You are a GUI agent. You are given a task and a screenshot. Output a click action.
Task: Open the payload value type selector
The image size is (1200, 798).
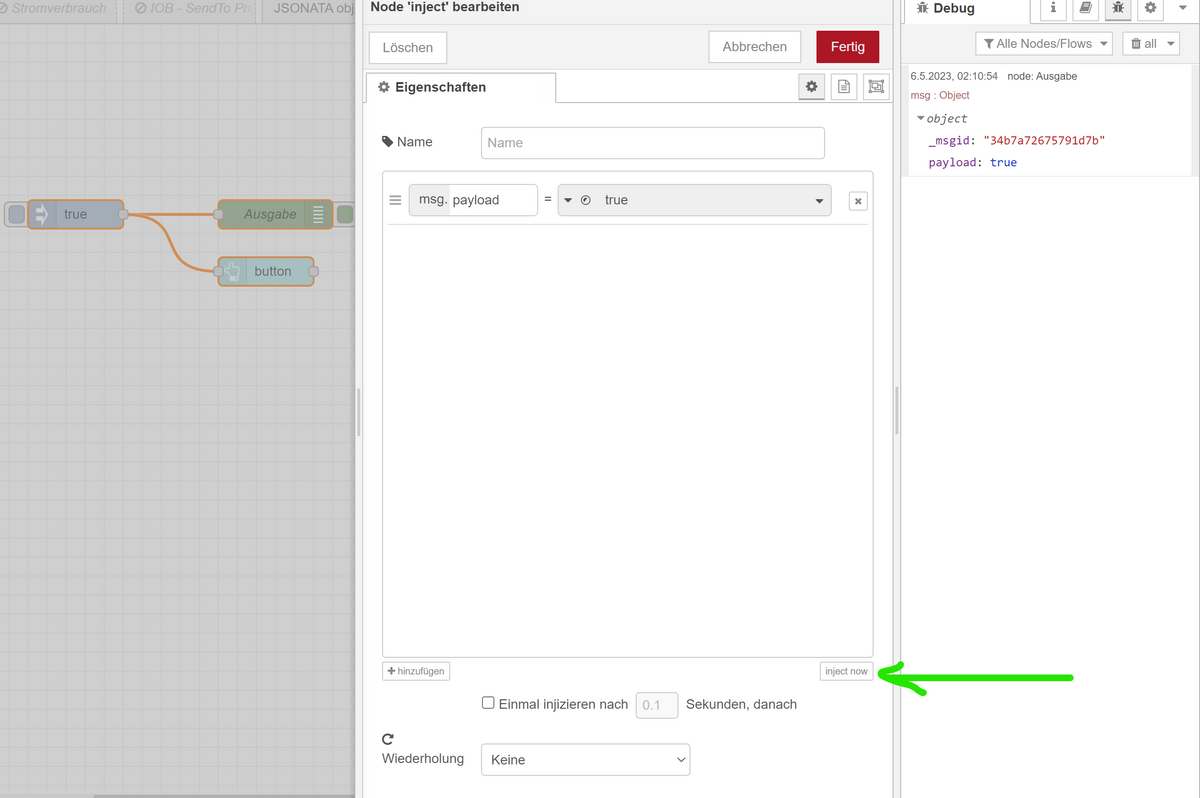tap(577, 200)
